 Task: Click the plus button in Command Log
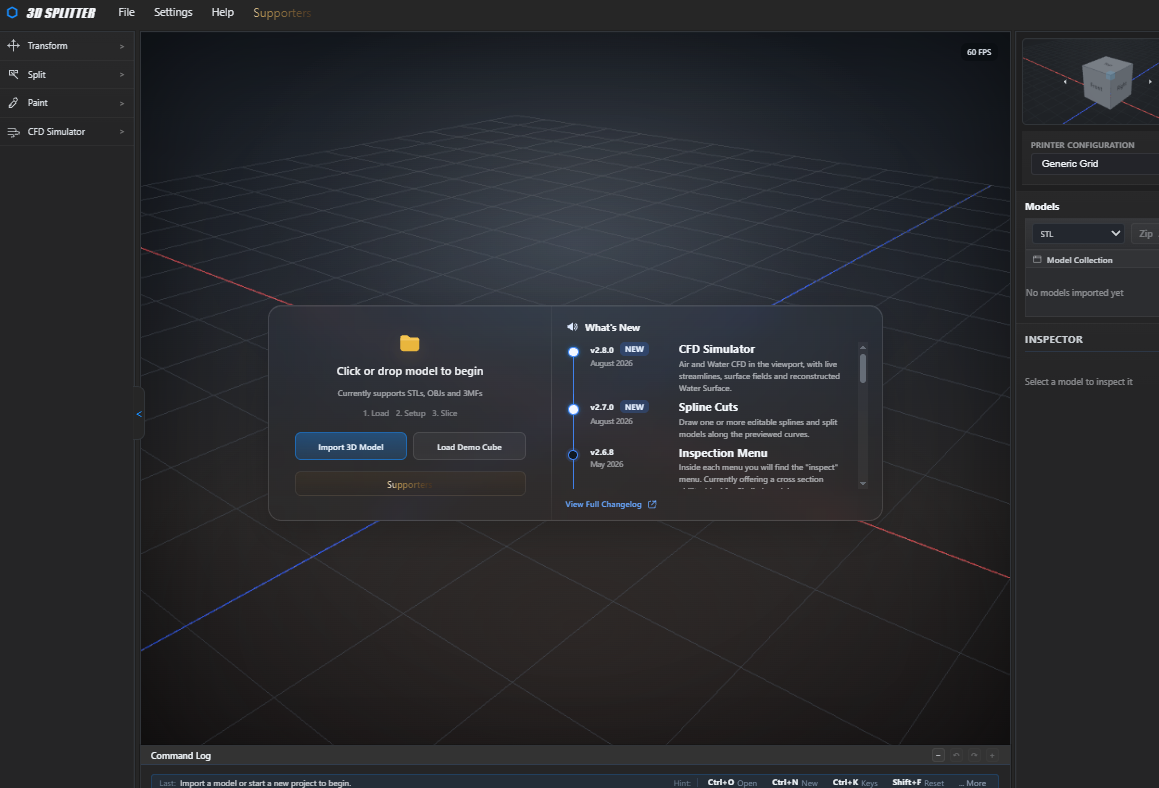993,755
